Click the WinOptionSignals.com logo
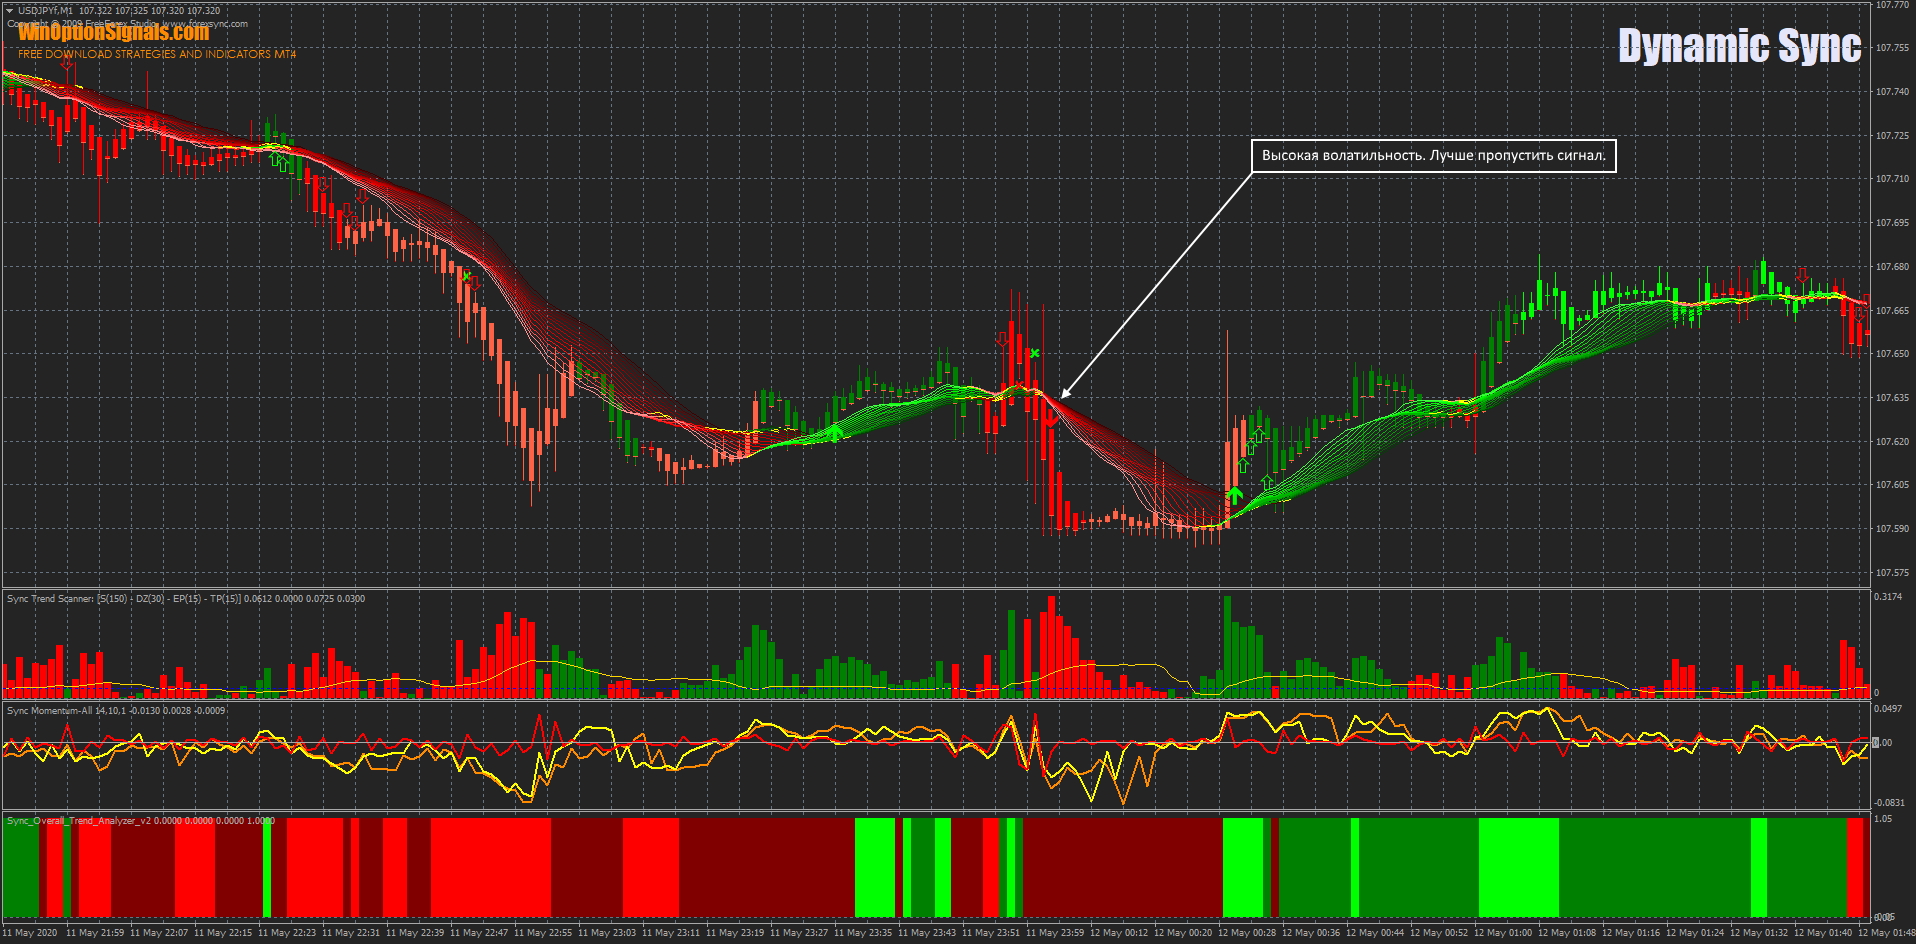 113,33
